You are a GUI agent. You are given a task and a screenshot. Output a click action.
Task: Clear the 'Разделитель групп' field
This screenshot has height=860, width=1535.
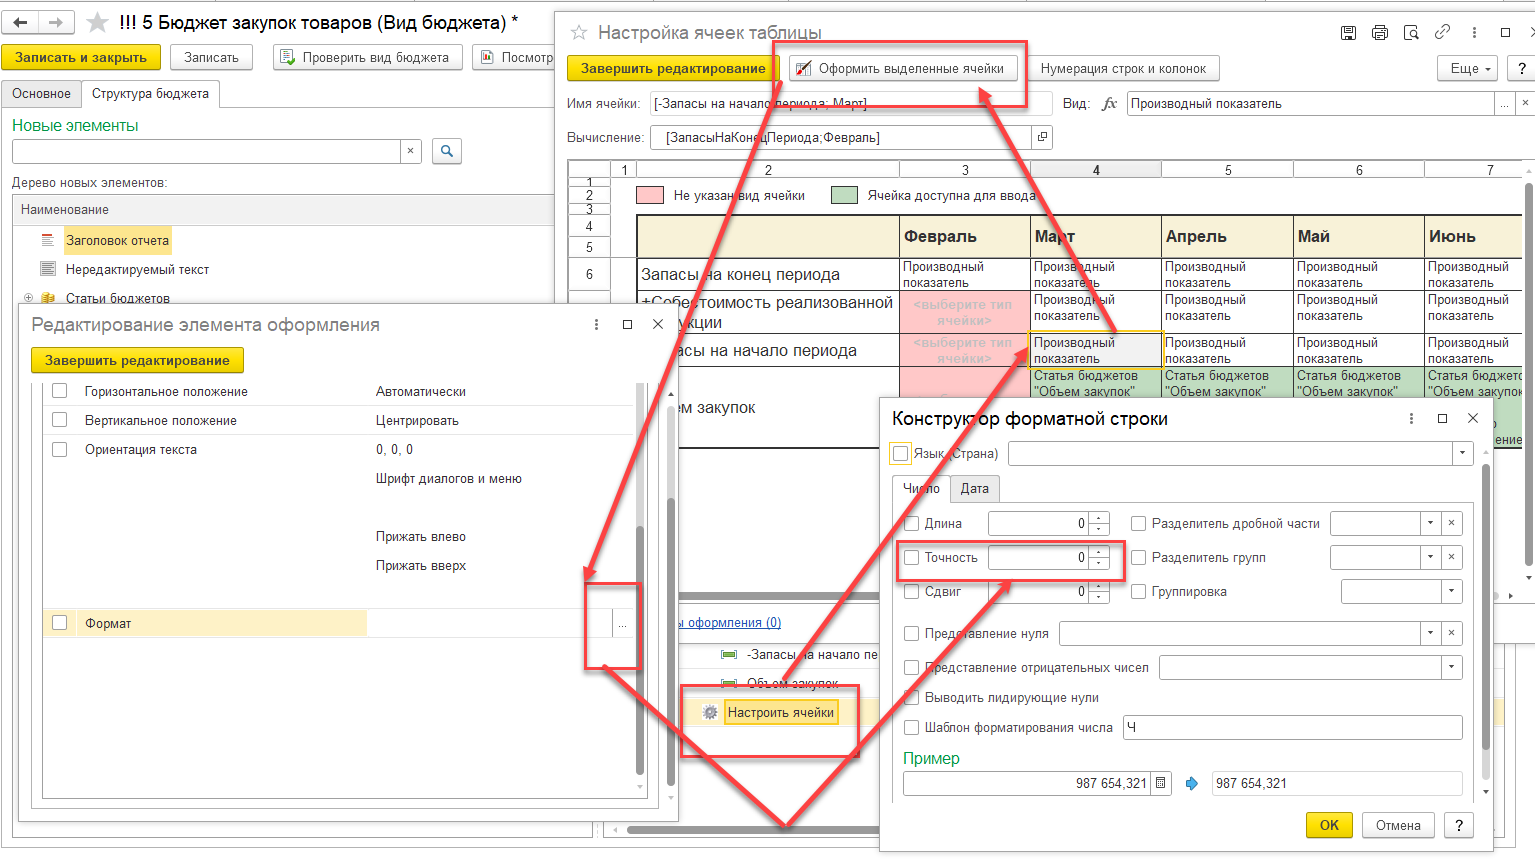click(1451, 557)
